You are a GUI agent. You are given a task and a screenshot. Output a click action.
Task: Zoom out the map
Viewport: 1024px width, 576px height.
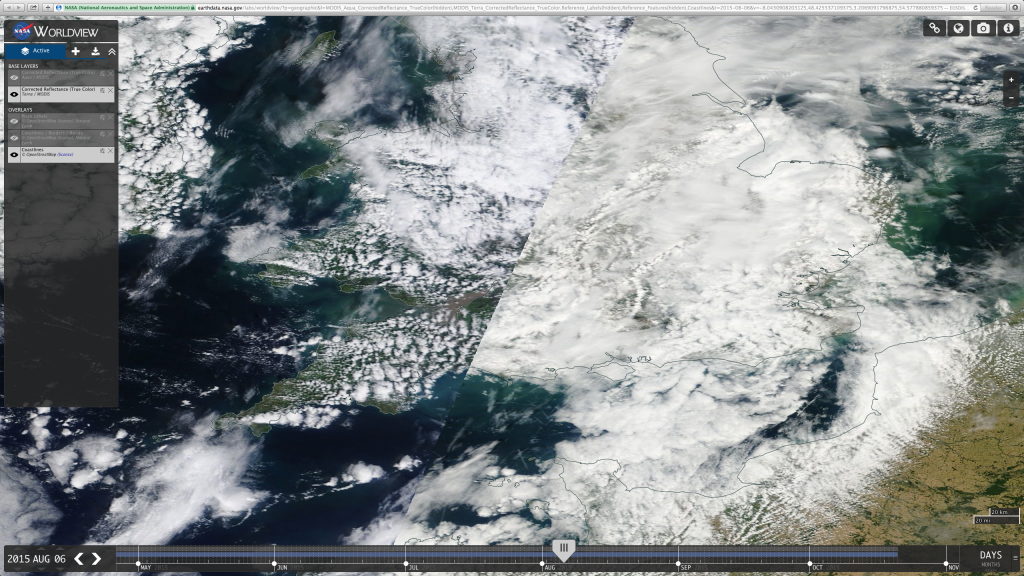click(1011, 97)
